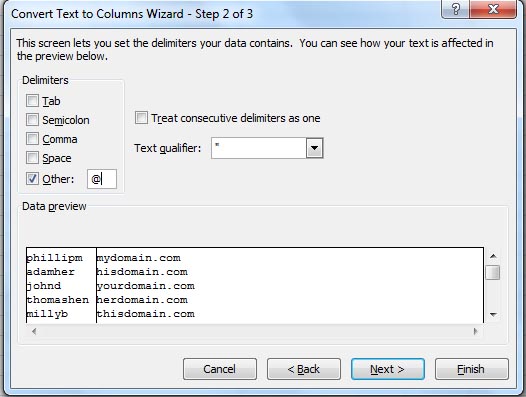Click the Help question mark icon
Screen dimensions: 526x397
[456, 9]
